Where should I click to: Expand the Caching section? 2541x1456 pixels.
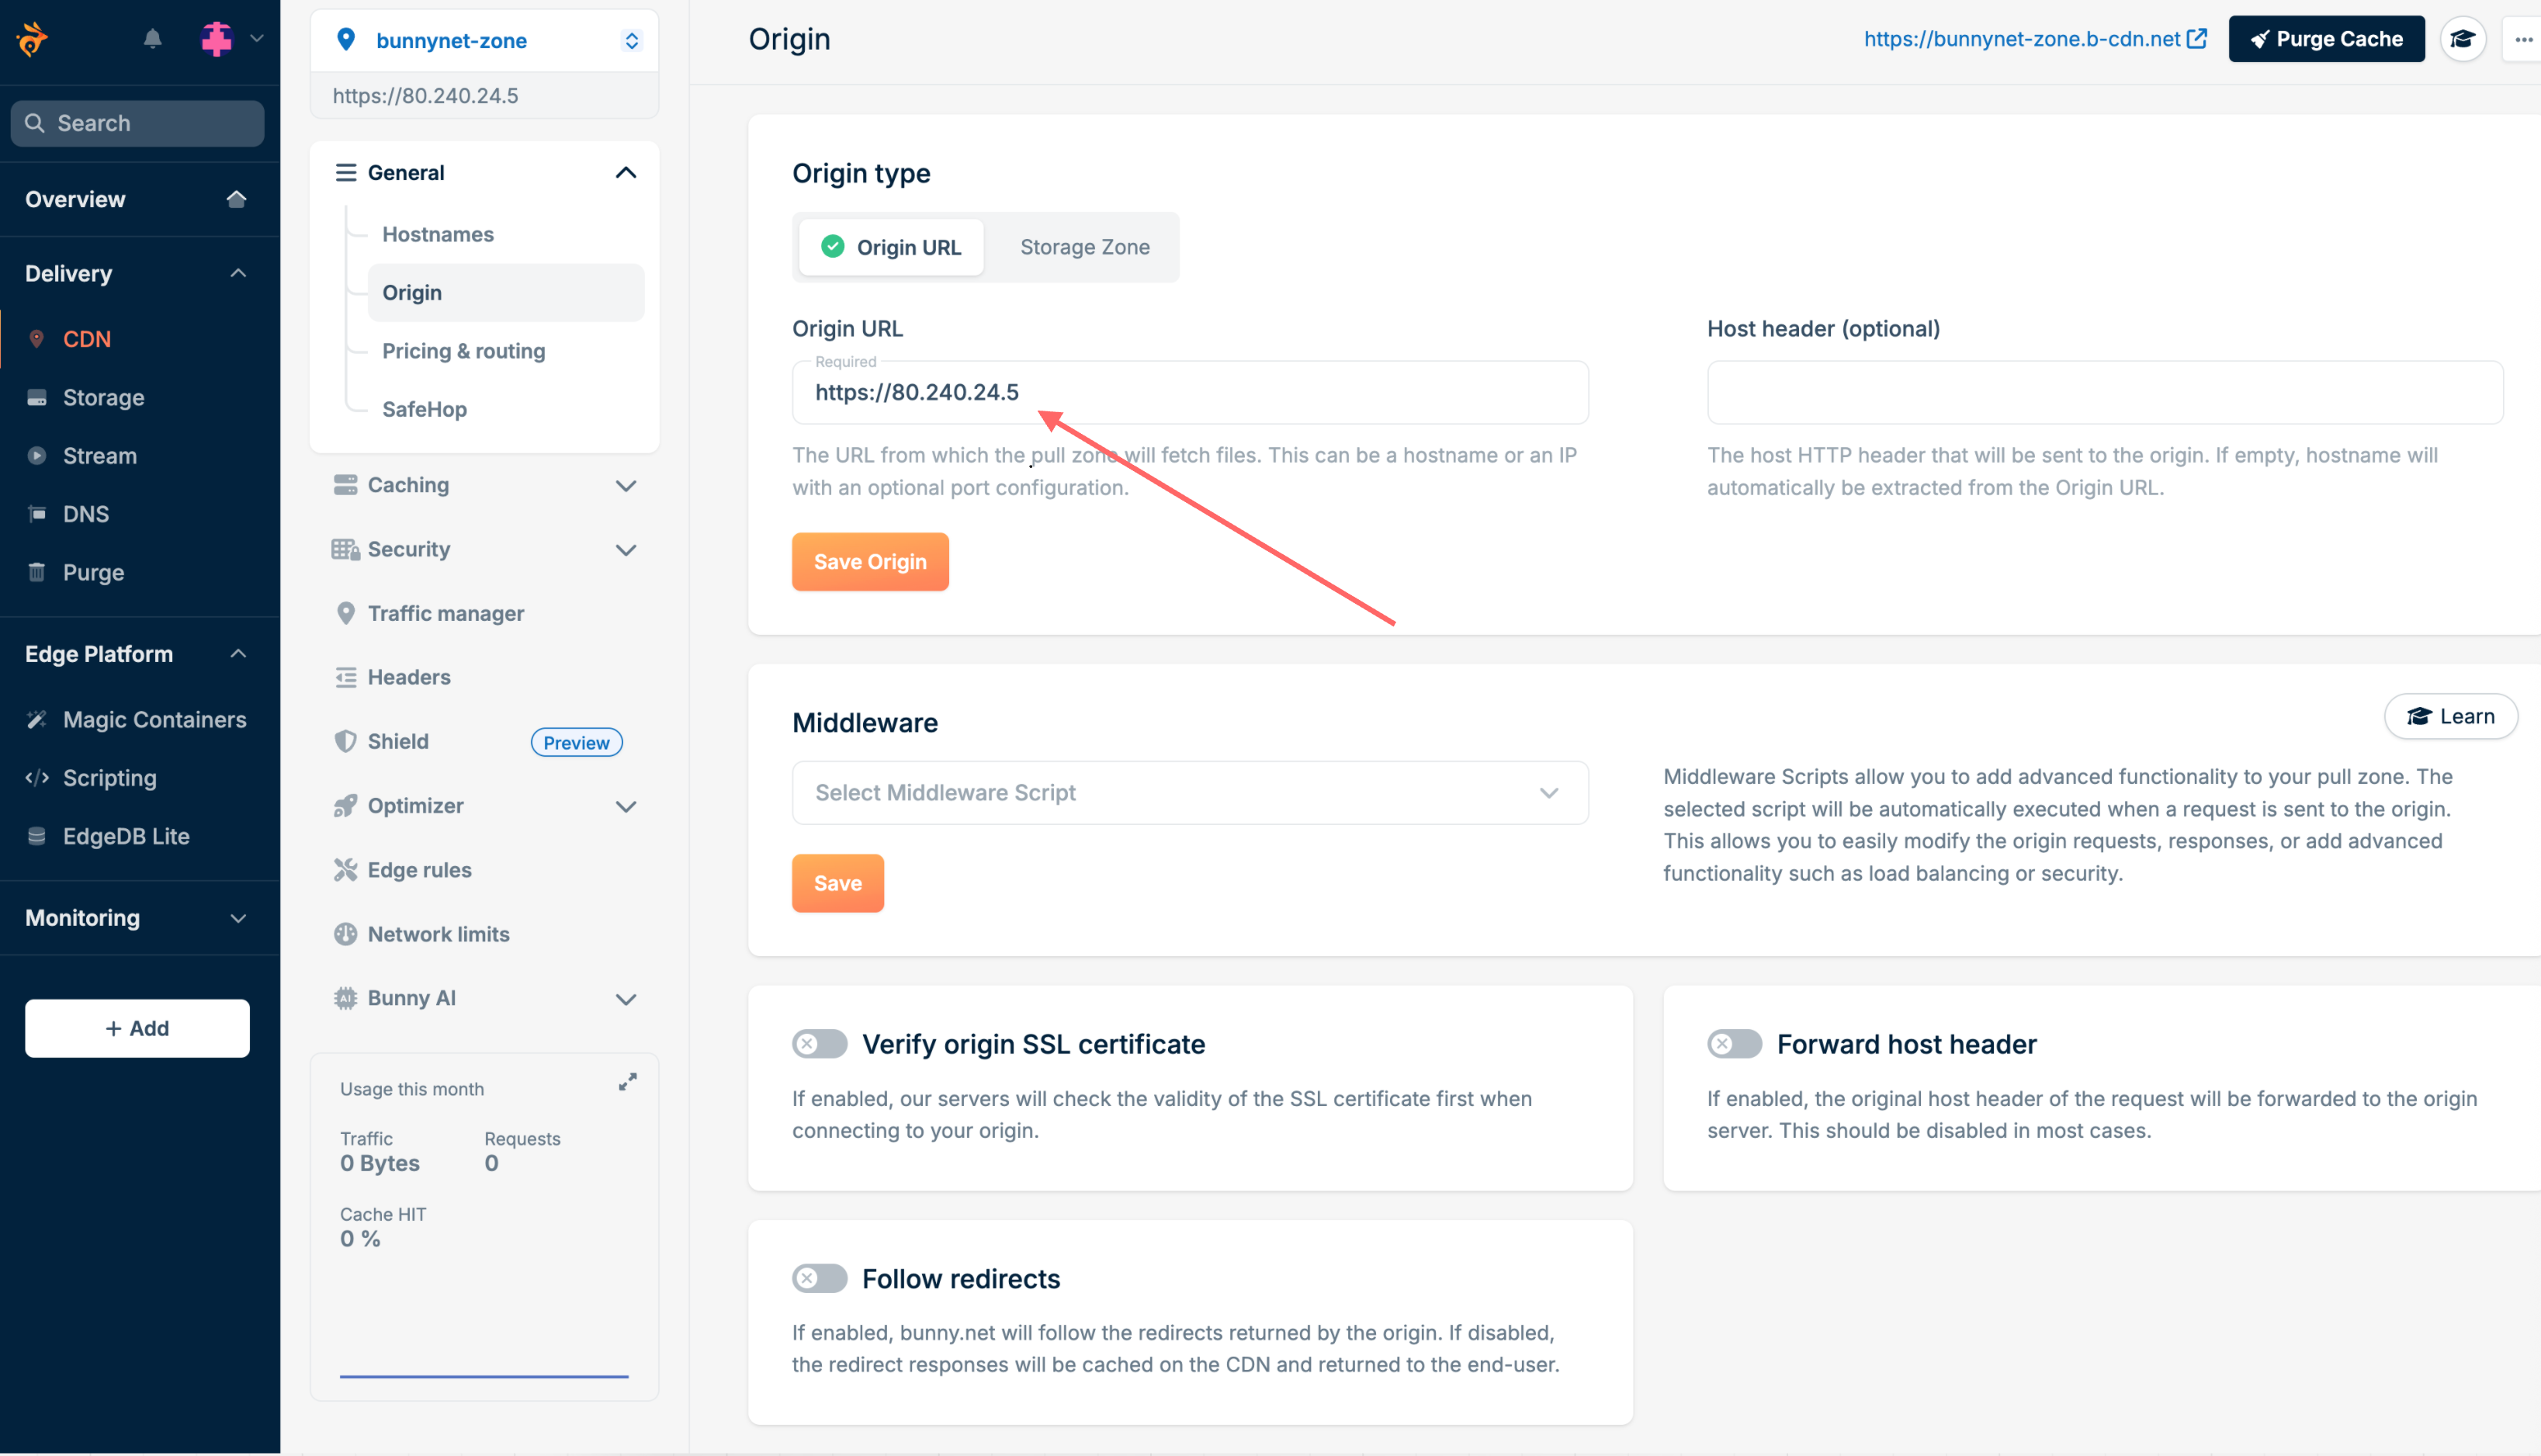pyautogui.click(x=485, y=485)
